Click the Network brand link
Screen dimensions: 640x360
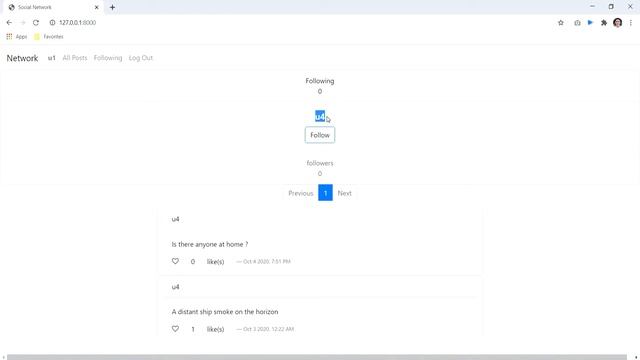click(22, 58)
